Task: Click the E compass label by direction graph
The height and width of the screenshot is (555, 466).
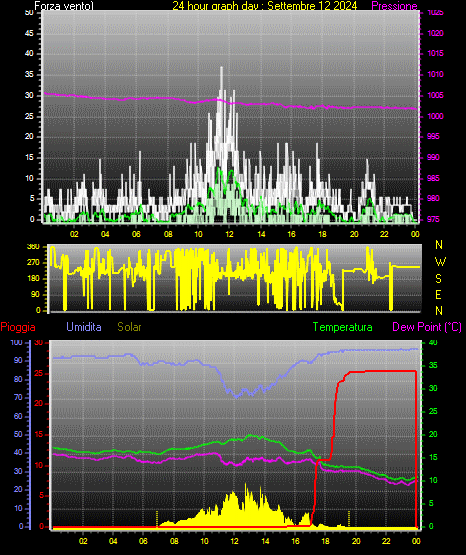Action: [x=438, y=295]
